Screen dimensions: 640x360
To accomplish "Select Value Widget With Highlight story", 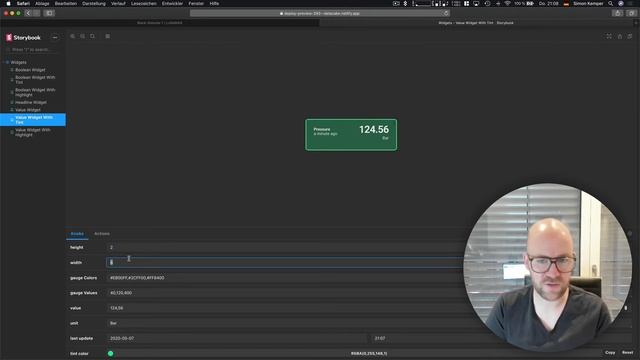I will click(33, 132).
